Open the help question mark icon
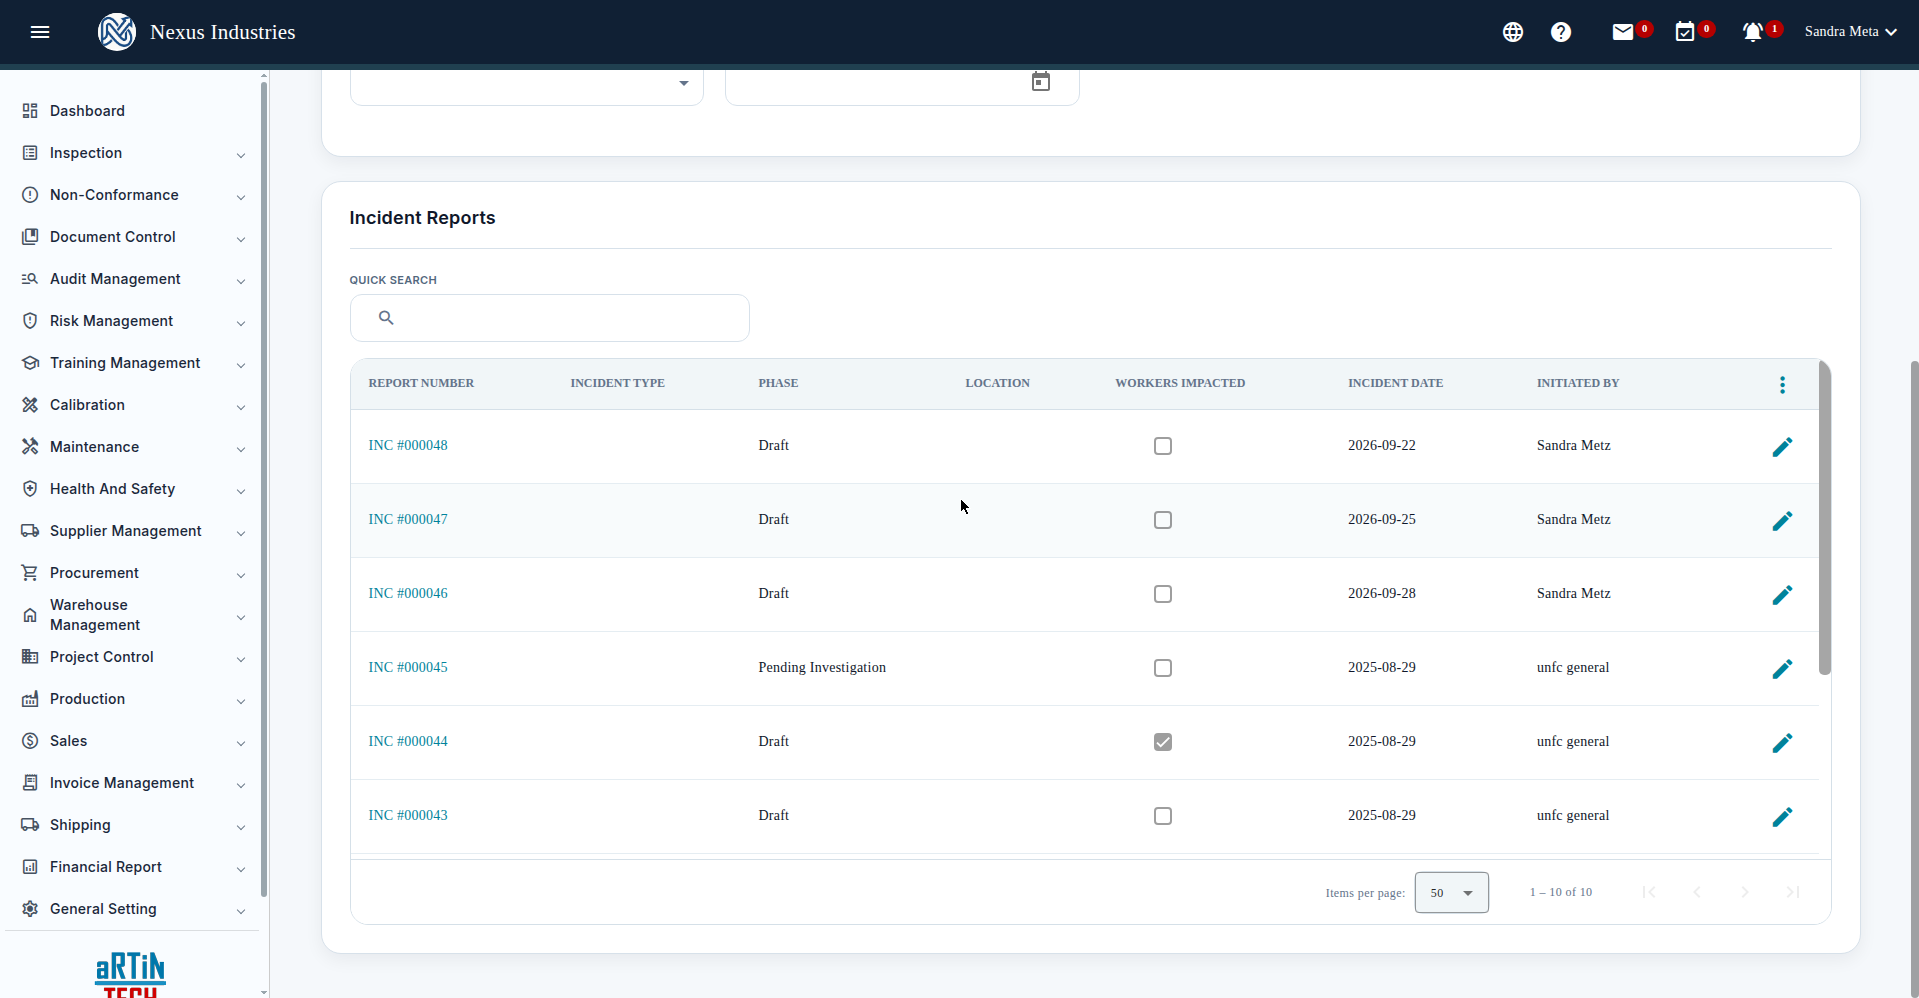This screenshot has height=998, width=1919. (x=1561, y=32)
